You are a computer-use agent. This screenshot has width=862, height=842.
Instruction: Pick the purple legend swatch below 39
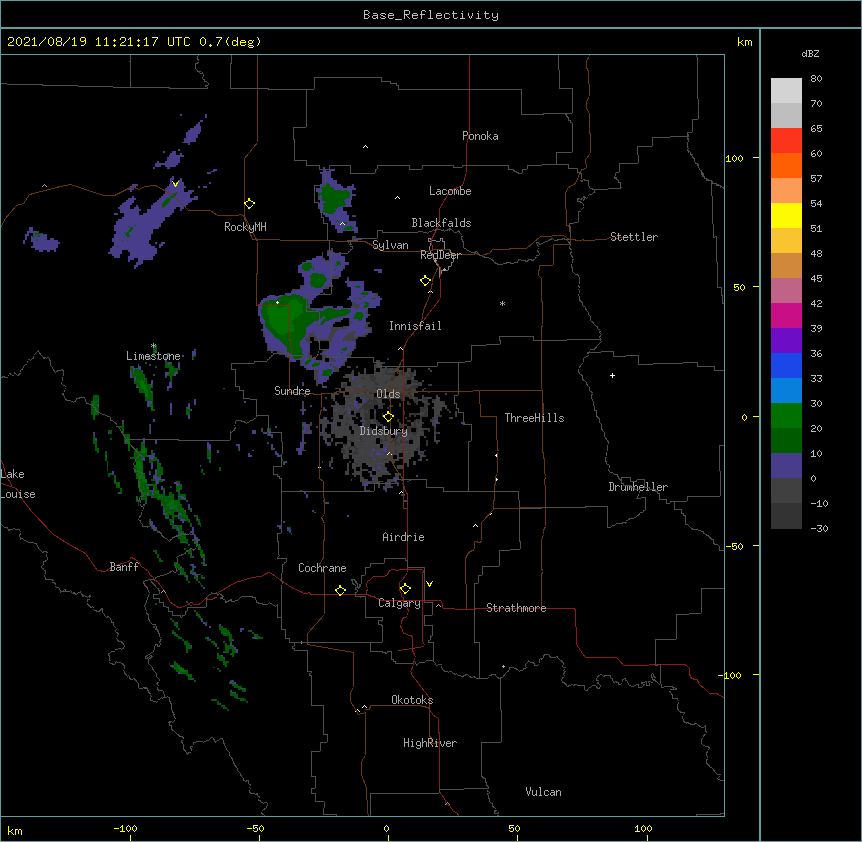coord(786,340)
